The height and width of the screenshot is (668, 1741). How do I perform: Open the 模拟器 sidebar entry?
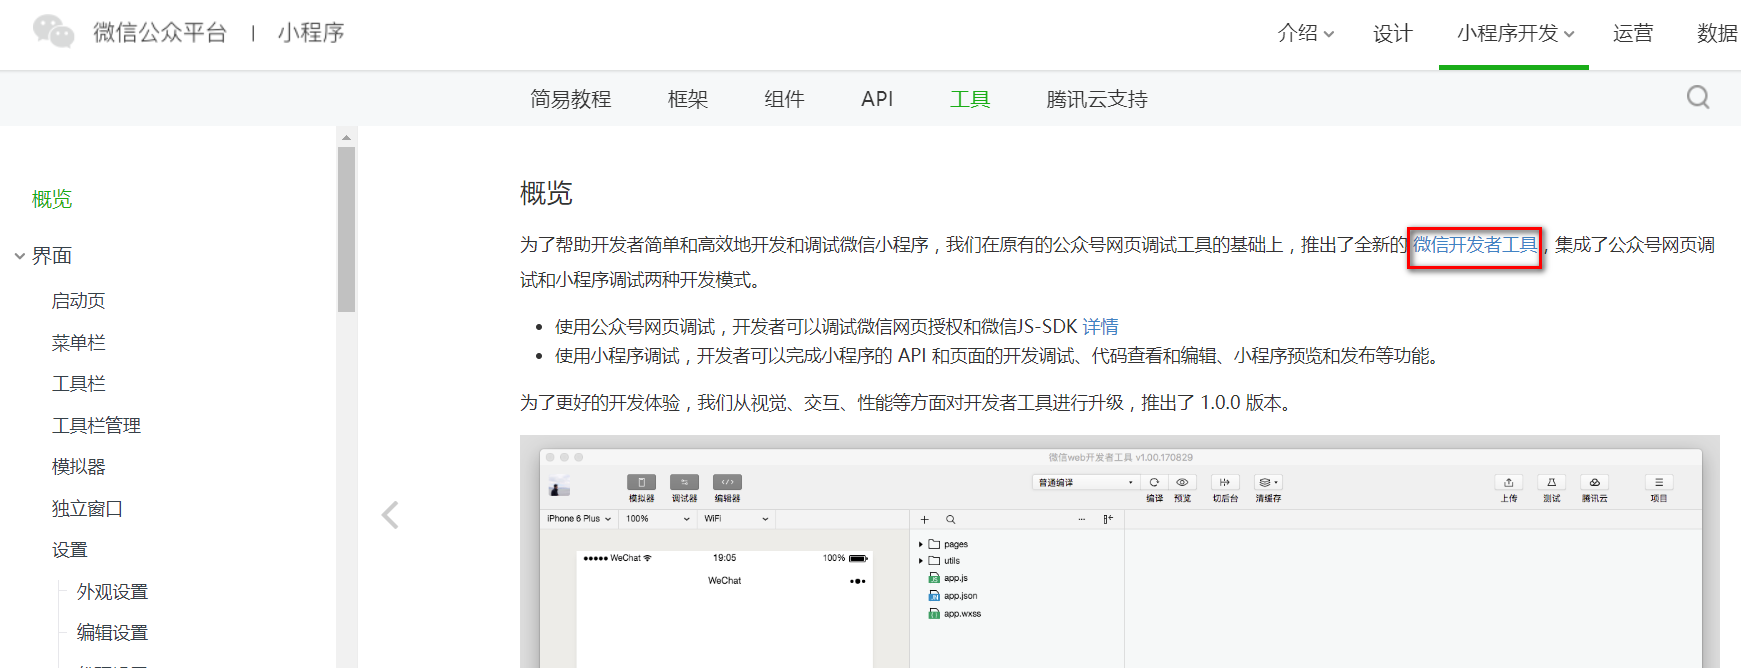(79, 467)
